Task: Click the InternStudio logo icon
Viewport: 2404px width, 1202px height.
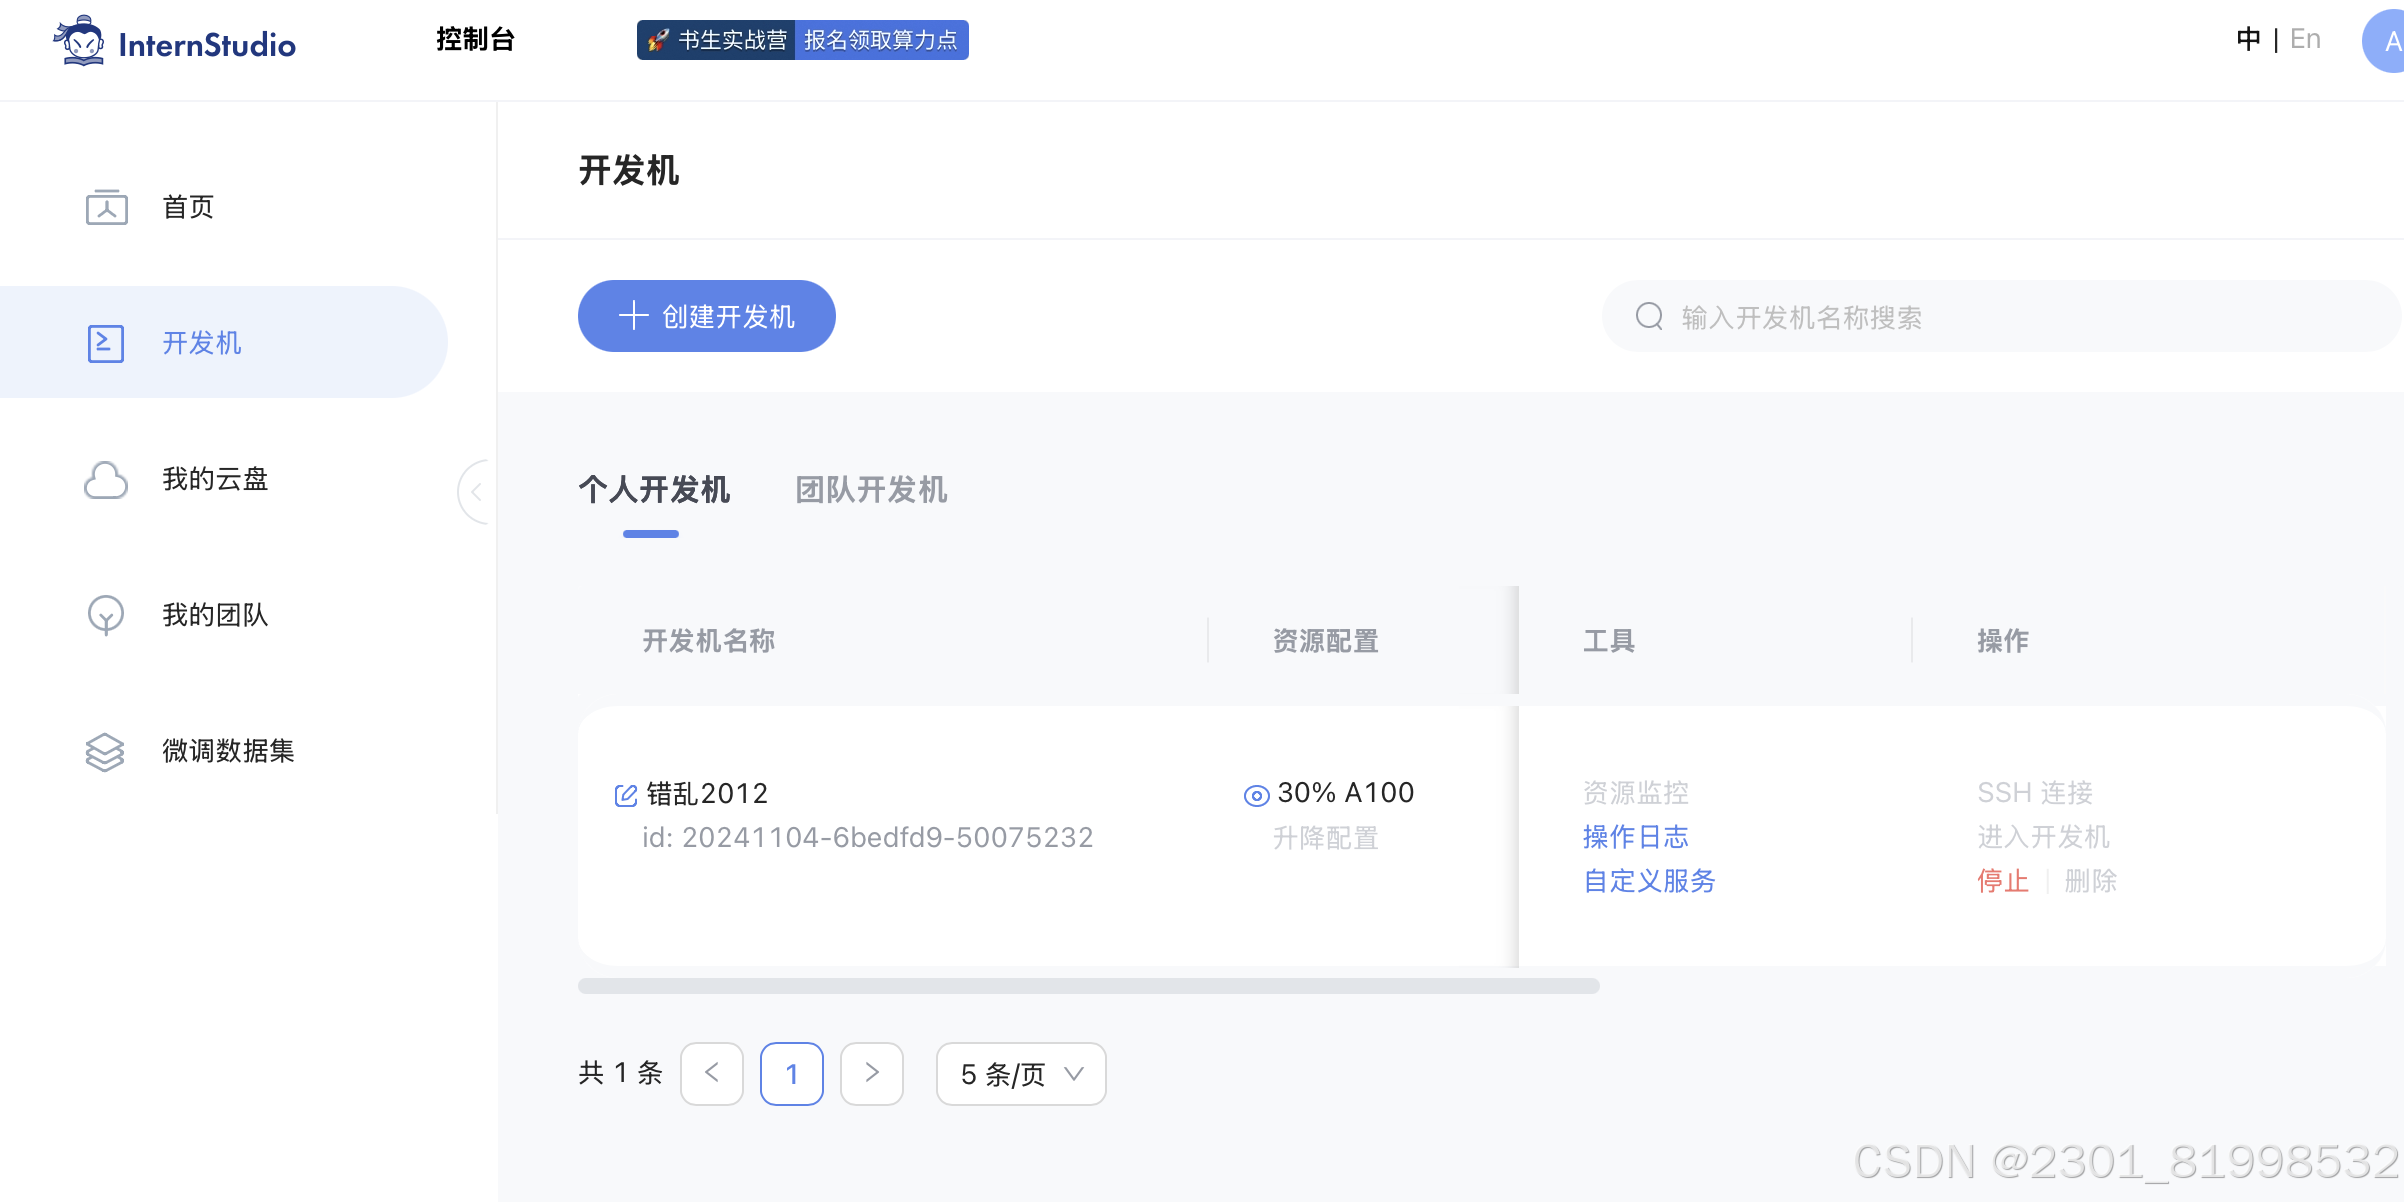Action: coord(80,41)
